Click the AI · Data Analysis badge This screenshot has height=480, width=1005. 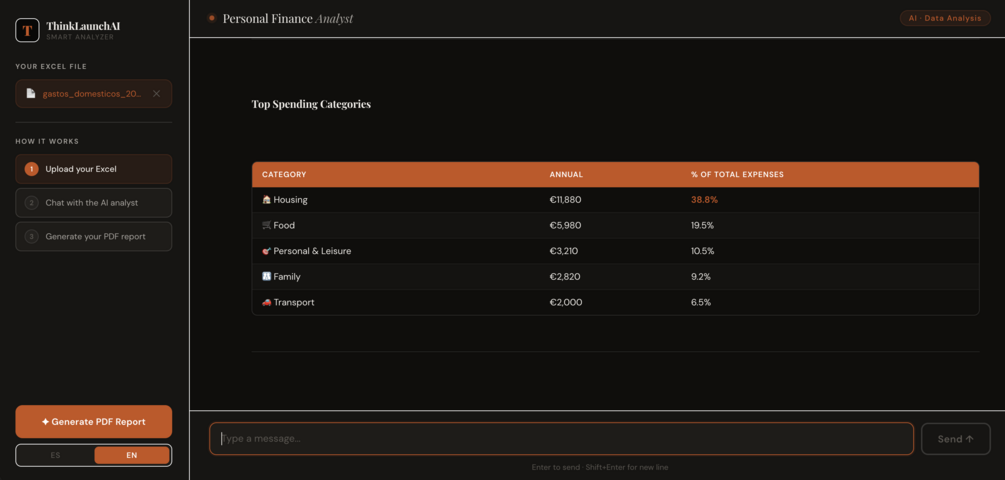pyautogui.click(x=945, y=19)
